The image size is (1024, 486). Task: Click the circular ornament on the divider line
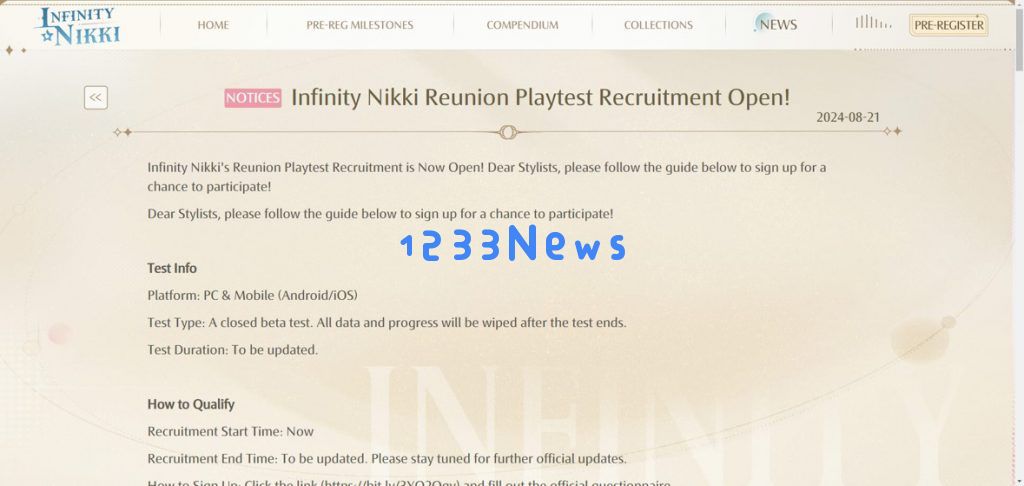point(508,133)
